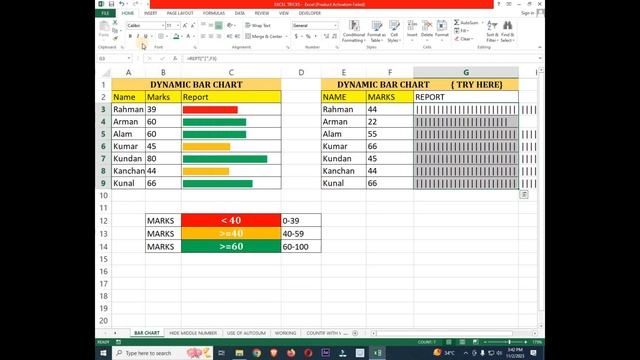Image resolution: width=640 pixels, height=360 pixels.
Task: Toggle Wrap Text
Action: tap(258, 25)
